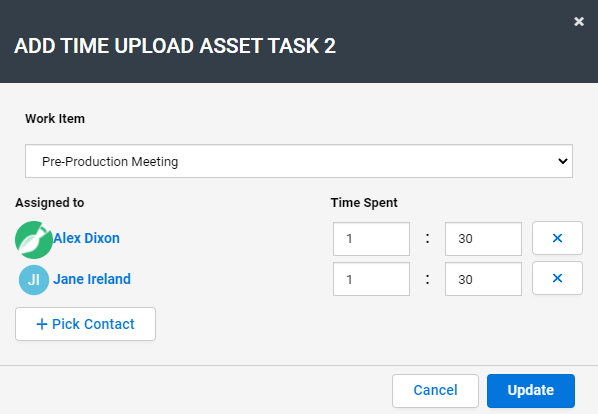
Task: Click Jane Ireland's JI avatar
Action: click(x=34, y=280)
